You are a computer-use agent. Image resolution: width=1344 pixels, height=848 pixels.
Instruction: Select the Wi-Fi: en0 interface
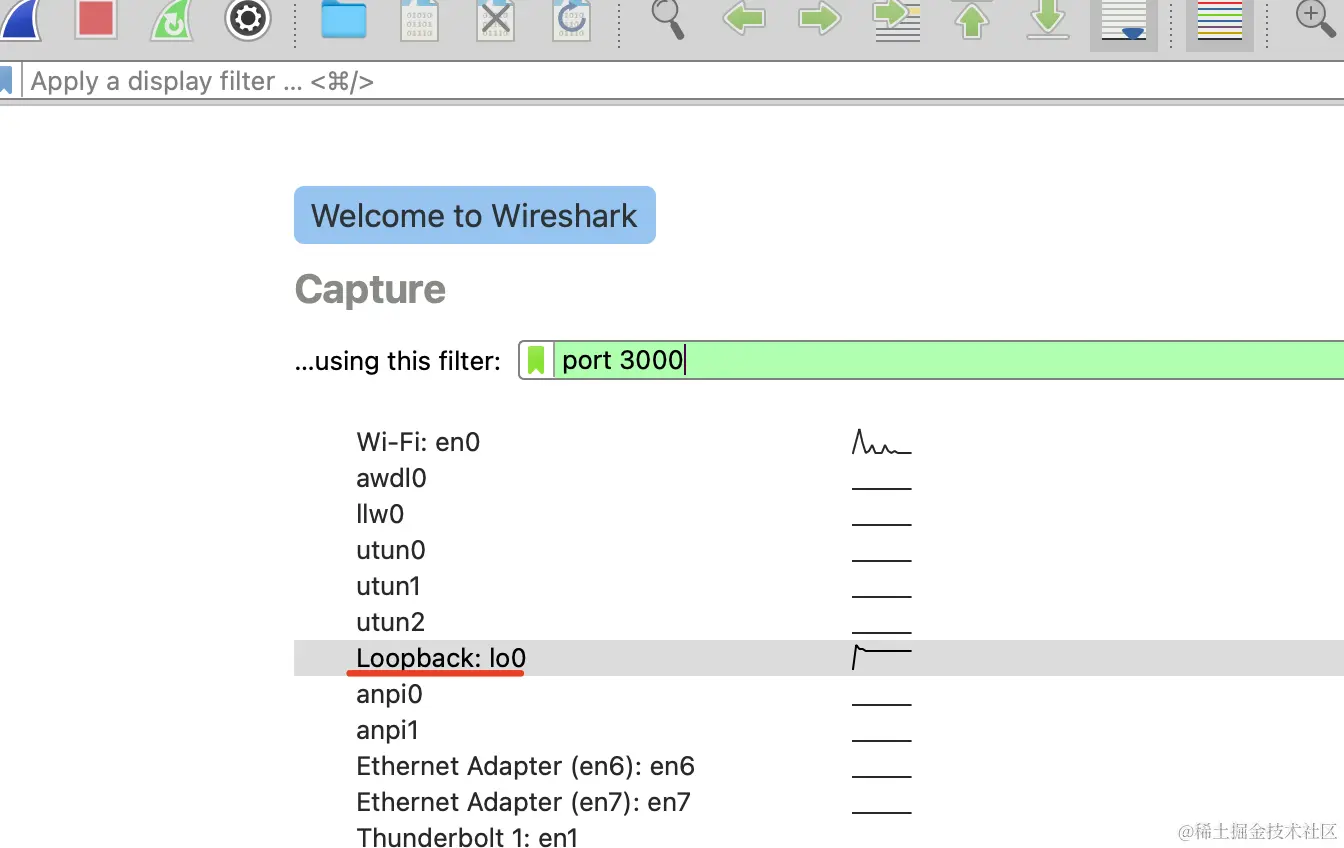819,442
